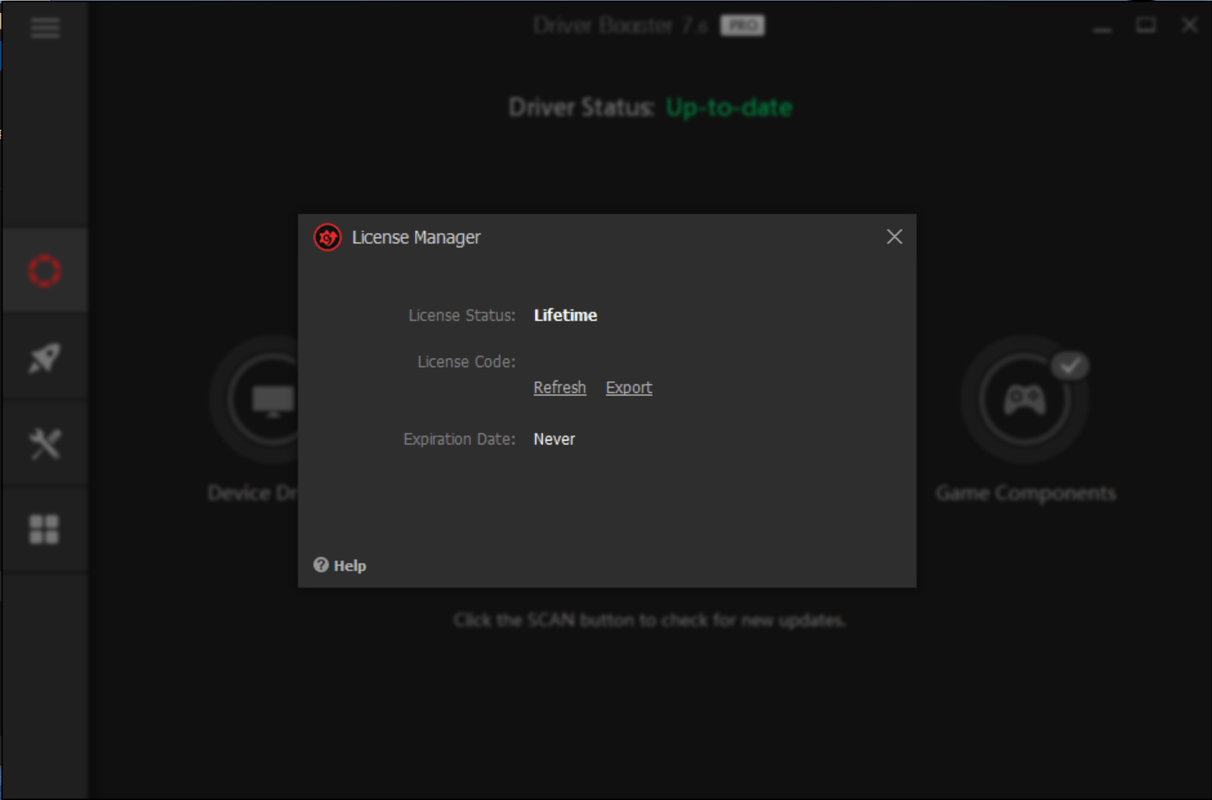The image size is (1212, 800).
Task: Click the Lifetime license status text
Action: (565, 315)
